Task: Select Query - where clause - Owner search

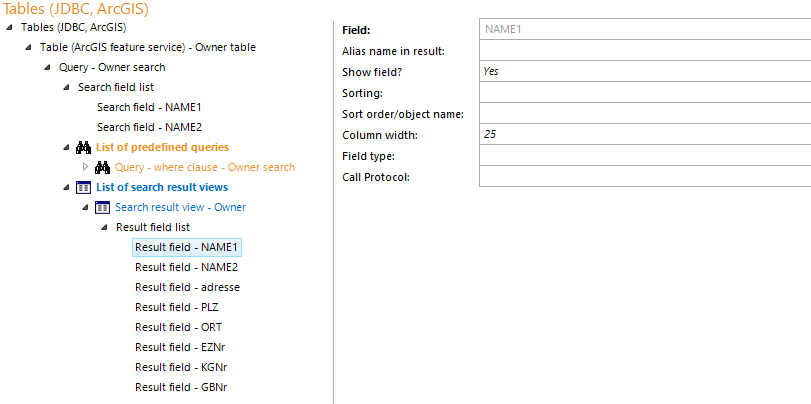Action: pos(205,168)
